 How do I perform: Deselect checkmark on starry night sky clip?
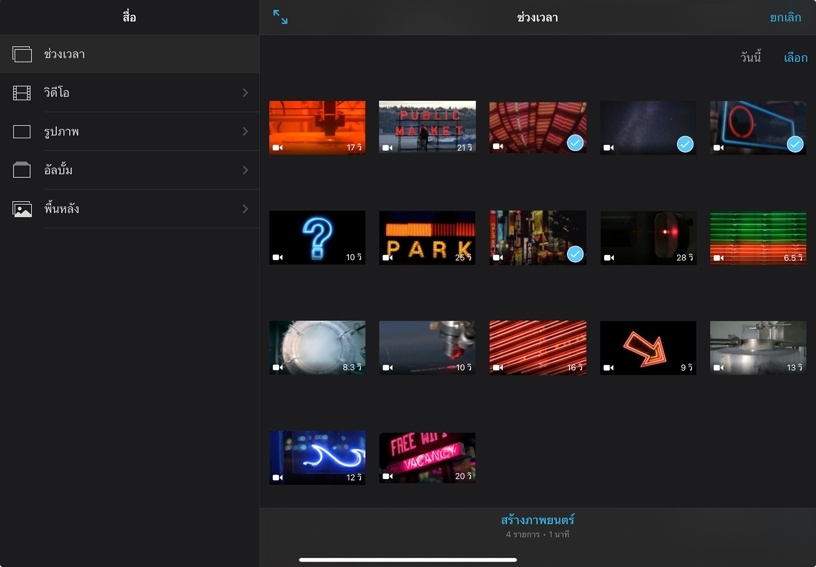coord(685,144)
